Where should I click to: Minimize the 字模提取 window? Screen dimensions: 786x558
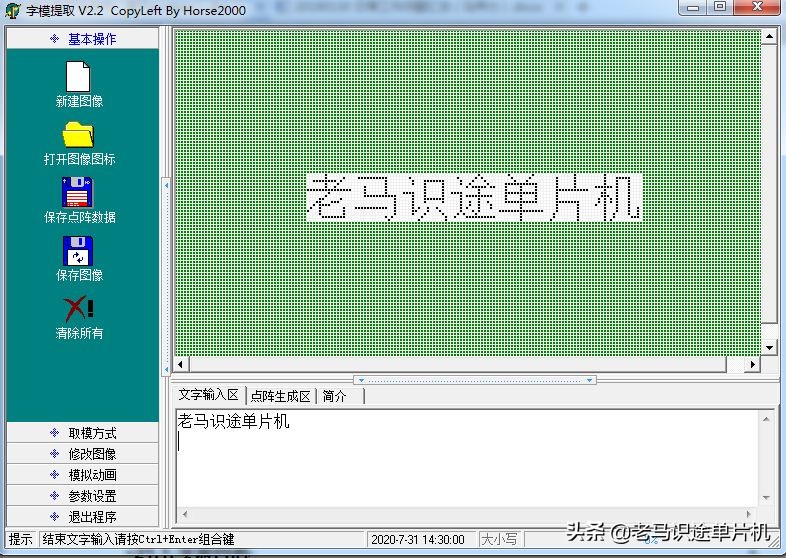click(x=693, y=7)
